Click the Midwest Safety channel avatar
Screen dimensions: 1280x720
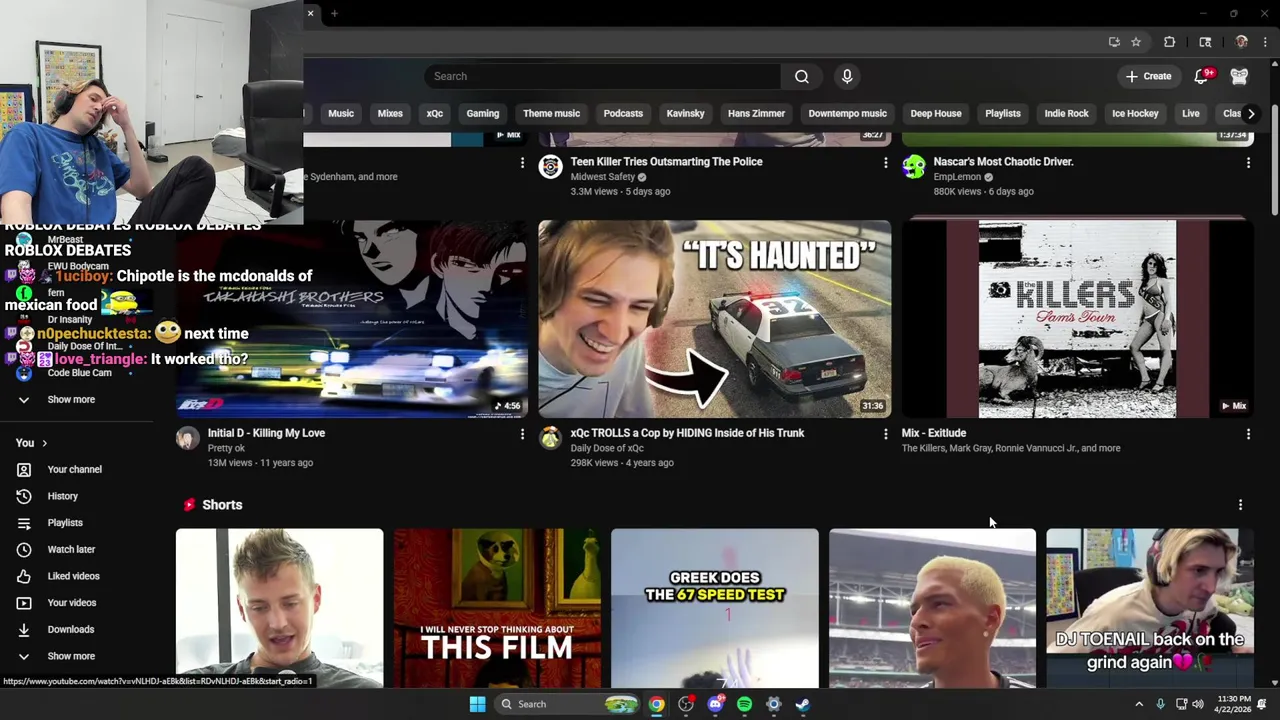click(550, 167)
